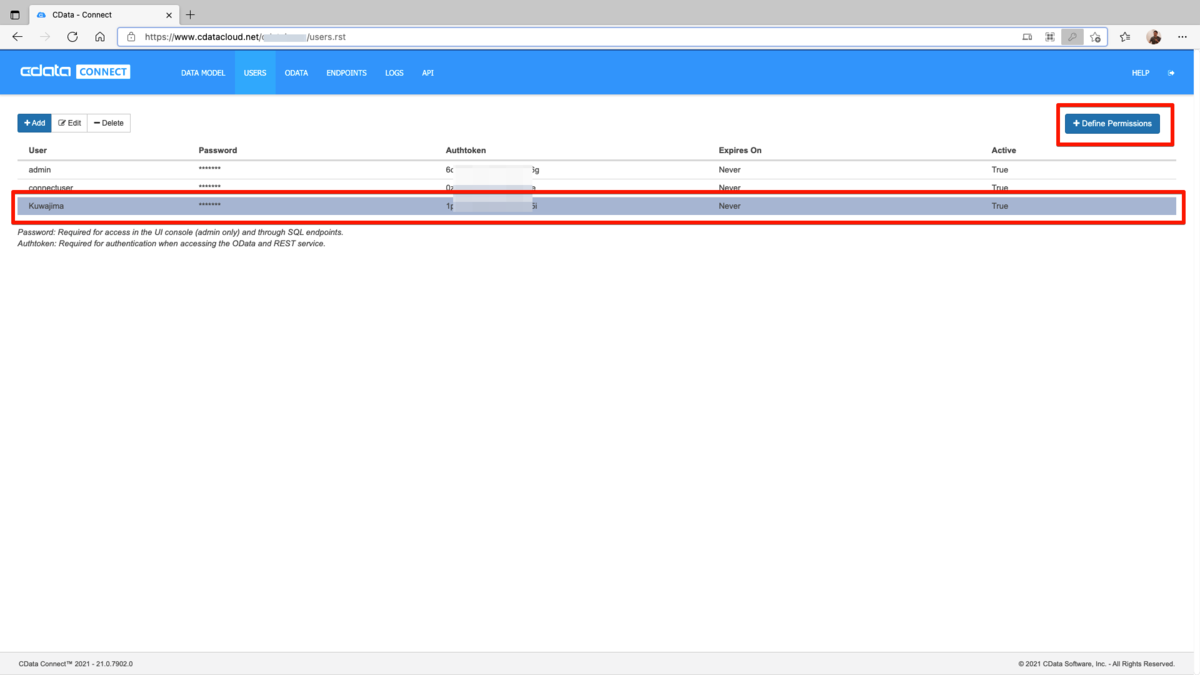Reload the page with refresh icon

[72, 37]
